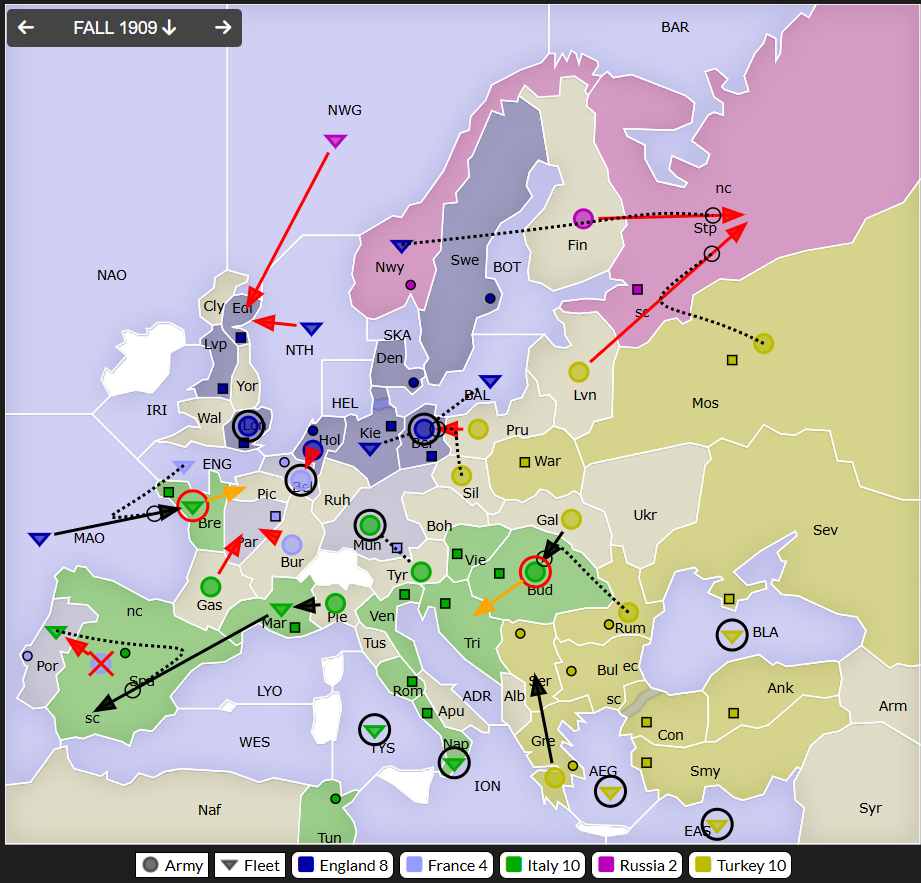Select the Italian army in Mun
Screen dimensions: 921x883
tap(369, 525)
